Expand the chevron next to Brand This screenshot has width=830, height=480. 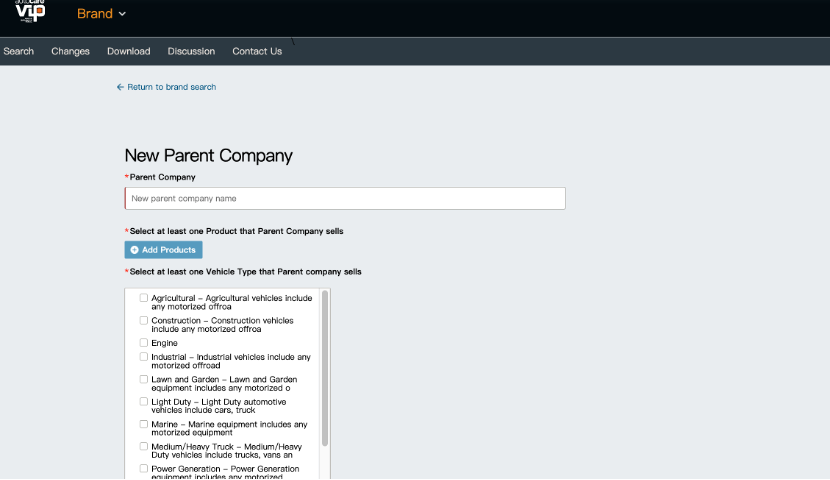[x=122, y=14]
